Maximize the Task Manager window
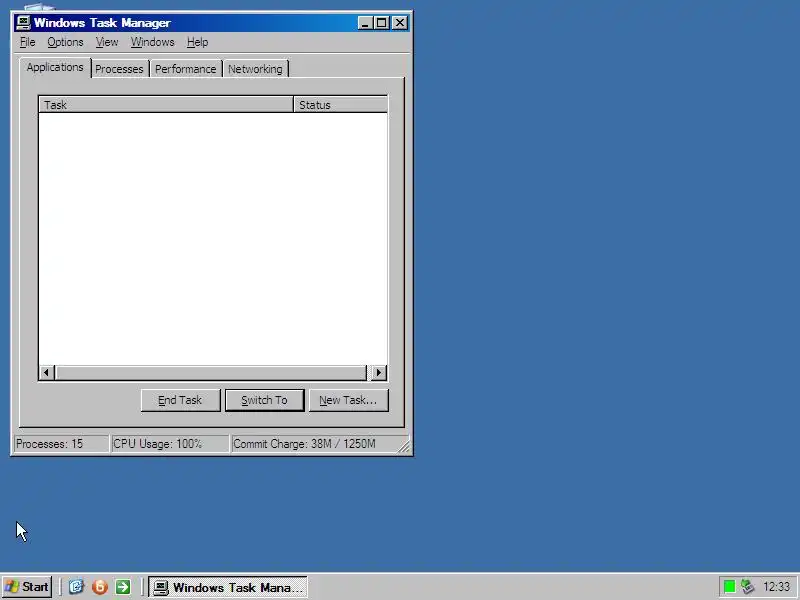 [381, 23]
